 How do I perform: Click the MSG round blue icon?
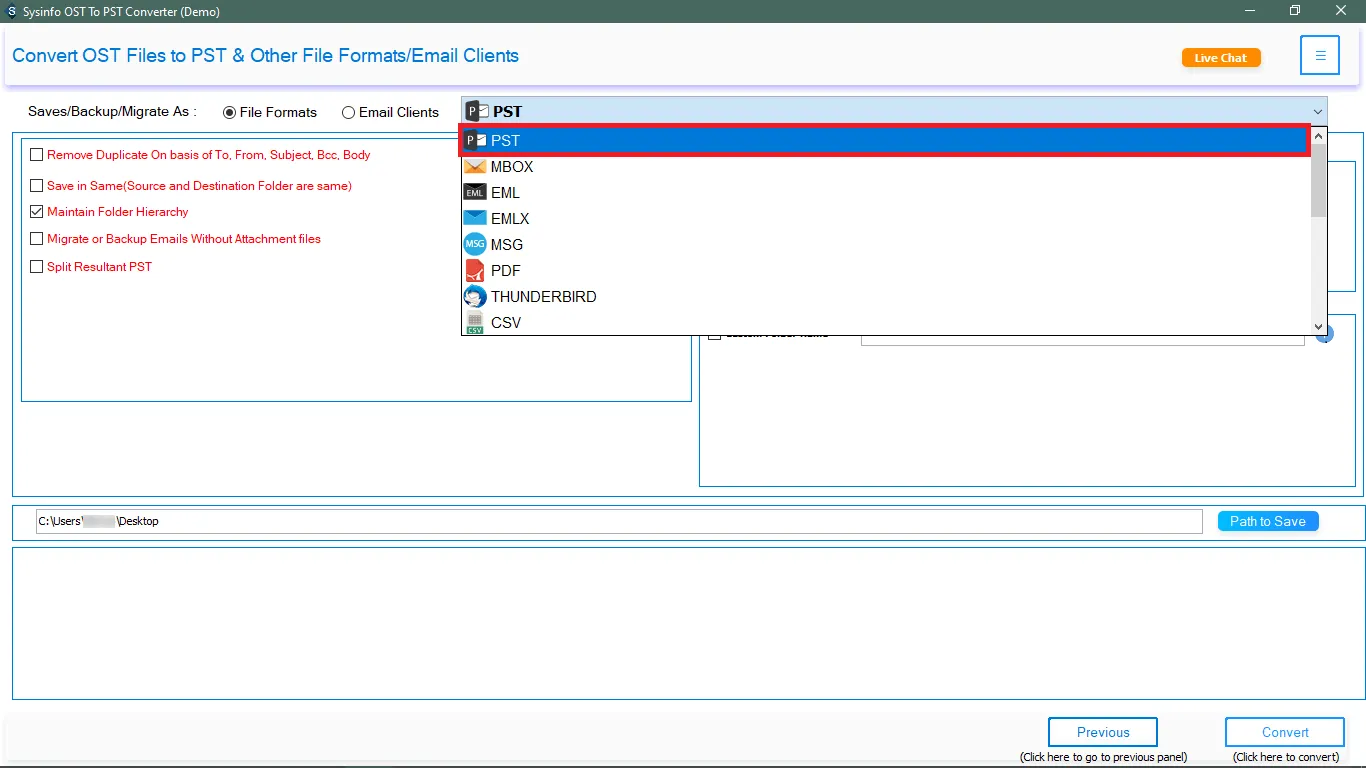pos(475,245)
